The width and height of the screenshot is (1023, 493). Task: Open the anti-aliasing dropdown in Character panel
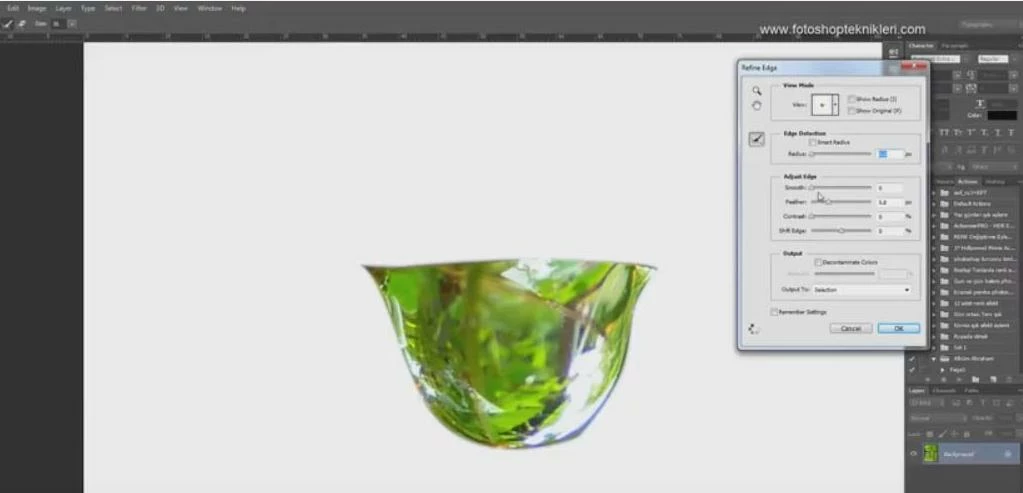click(992, 167)
